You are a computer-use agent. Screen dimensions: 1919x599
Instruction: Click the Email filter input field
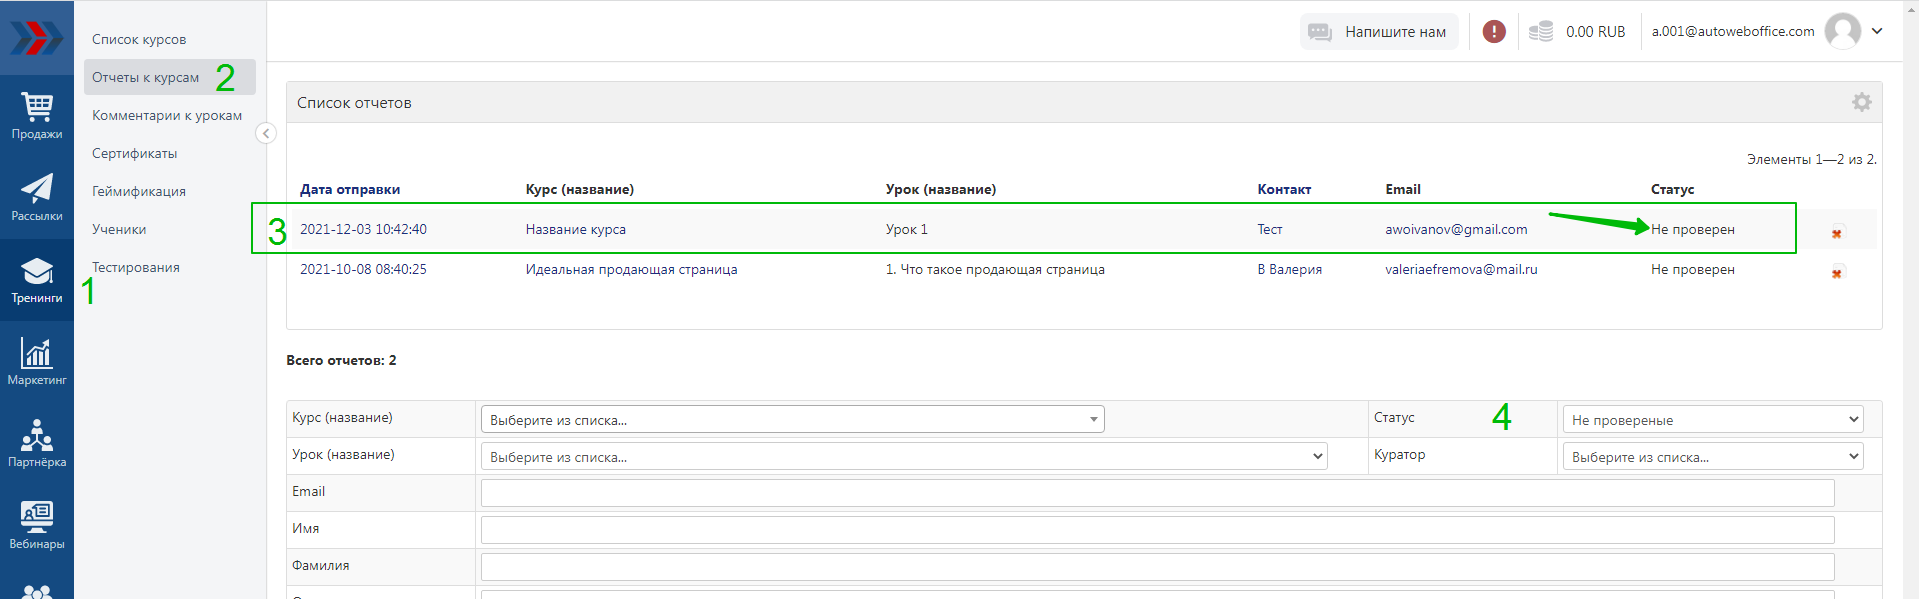click(x=1157, y=493)
